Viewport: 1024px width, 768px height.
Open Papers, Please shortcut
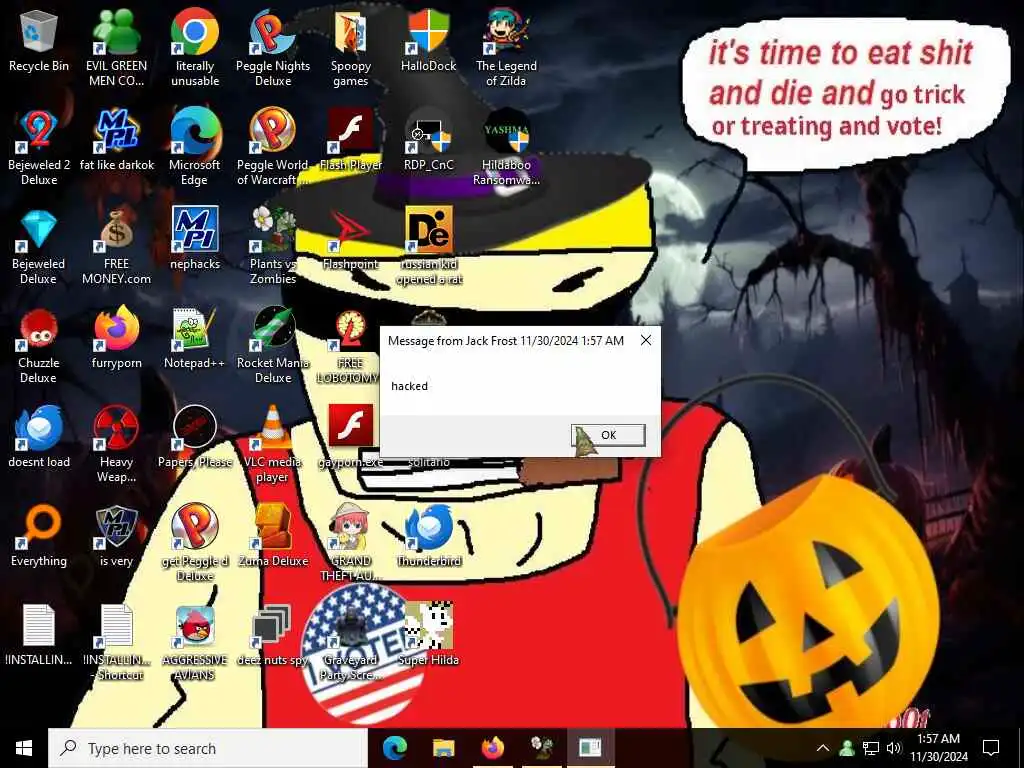pos(195,436)
